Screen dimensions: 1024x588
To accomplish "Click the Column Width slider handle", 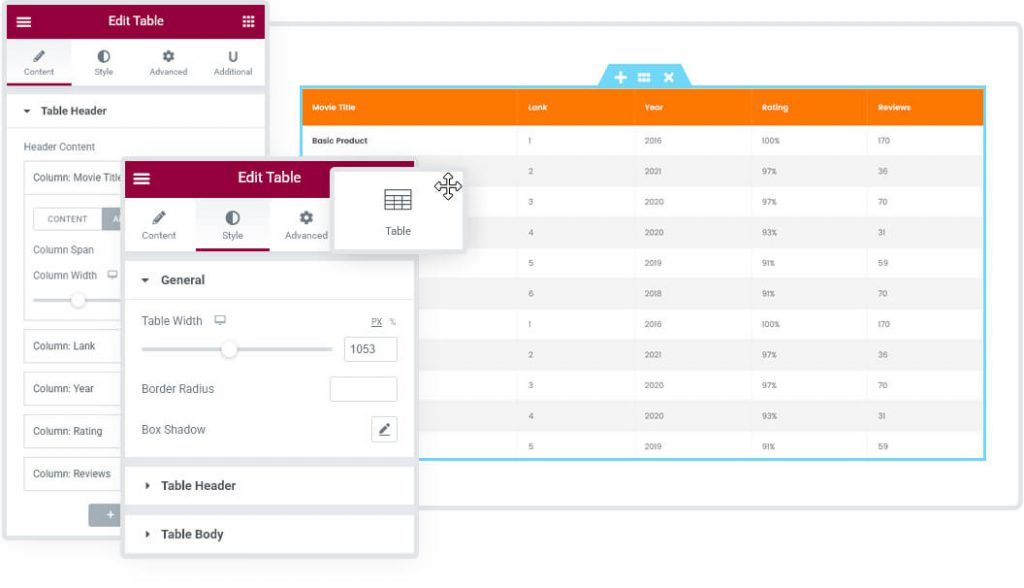I will [78, 300].
